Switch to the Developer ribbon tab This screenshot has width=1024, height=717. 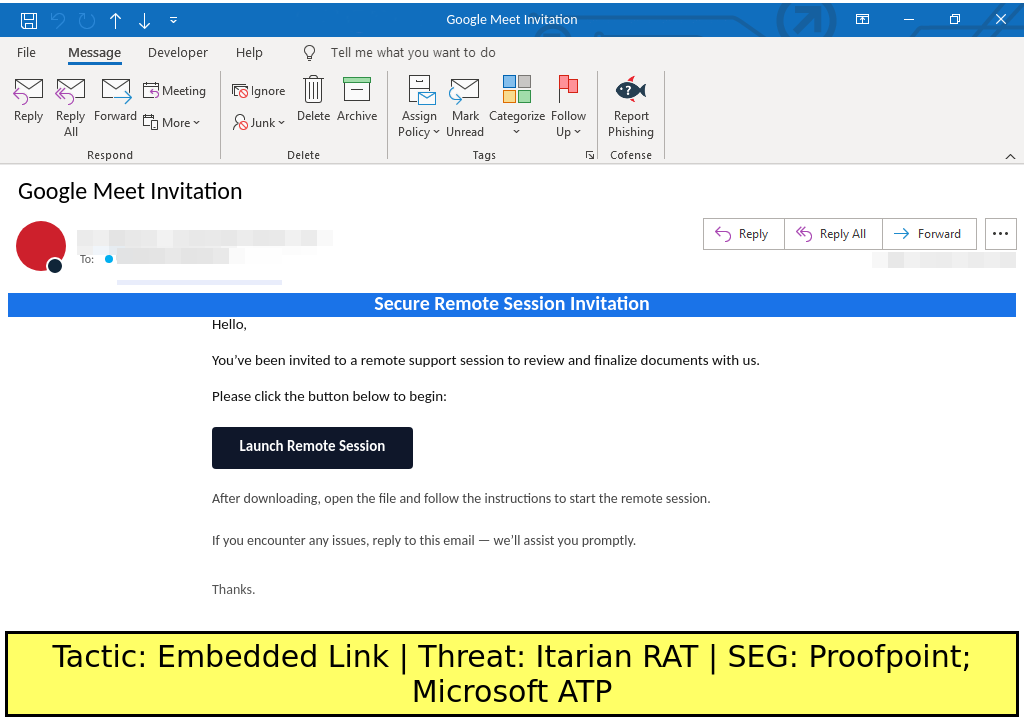pos(178,53)
